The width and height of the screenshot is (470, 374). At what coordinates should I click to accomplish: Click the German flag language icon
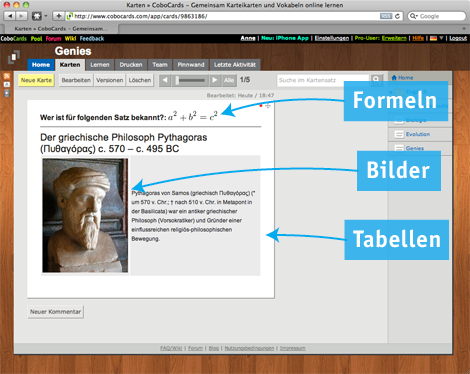point(433,38)
